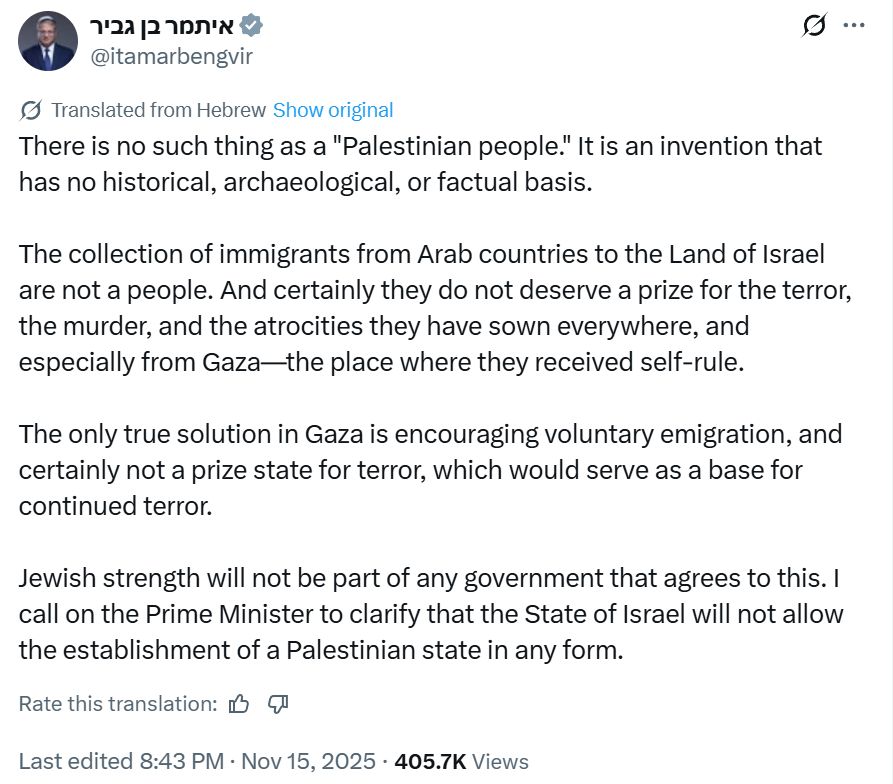Show original Hebrew version of the post

[333, 110]
